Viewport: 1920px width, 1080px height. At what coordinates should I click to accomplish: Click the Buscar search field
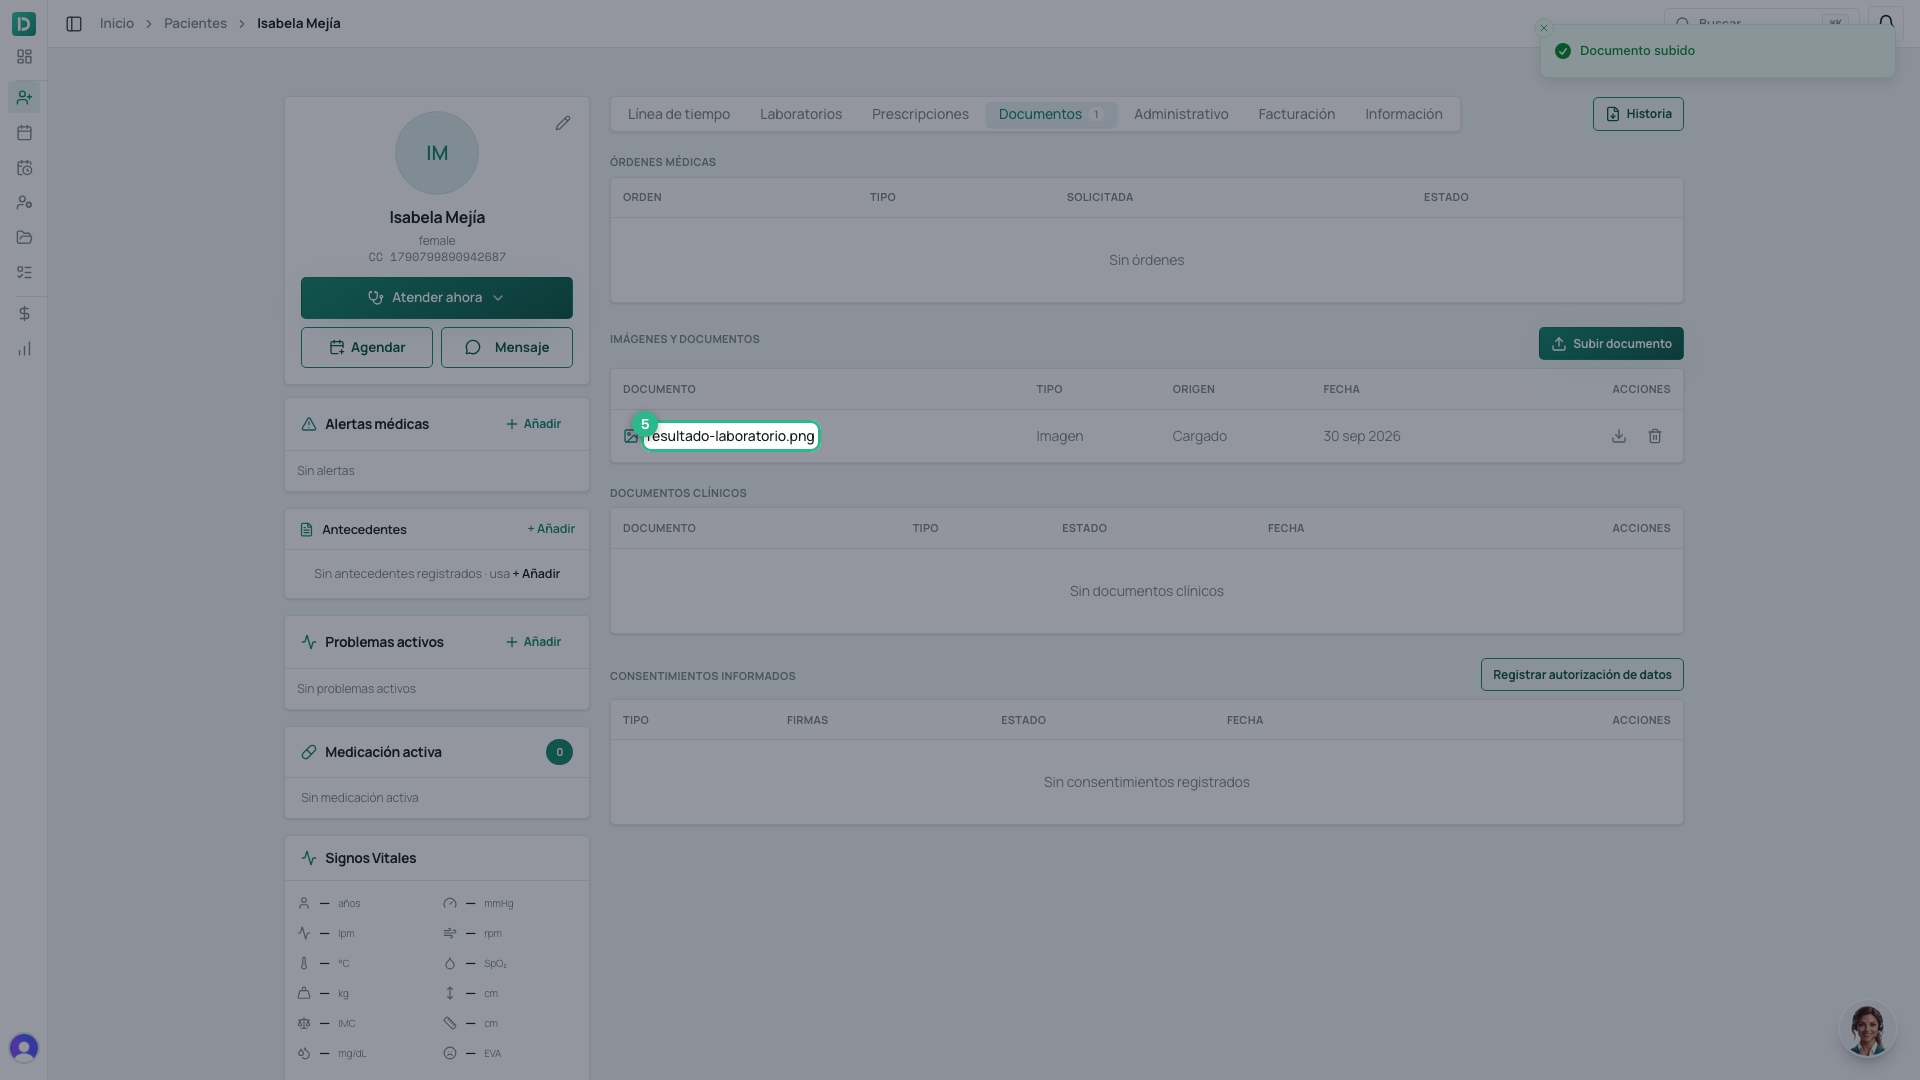pyautogui.click(x=1760, y=22)
